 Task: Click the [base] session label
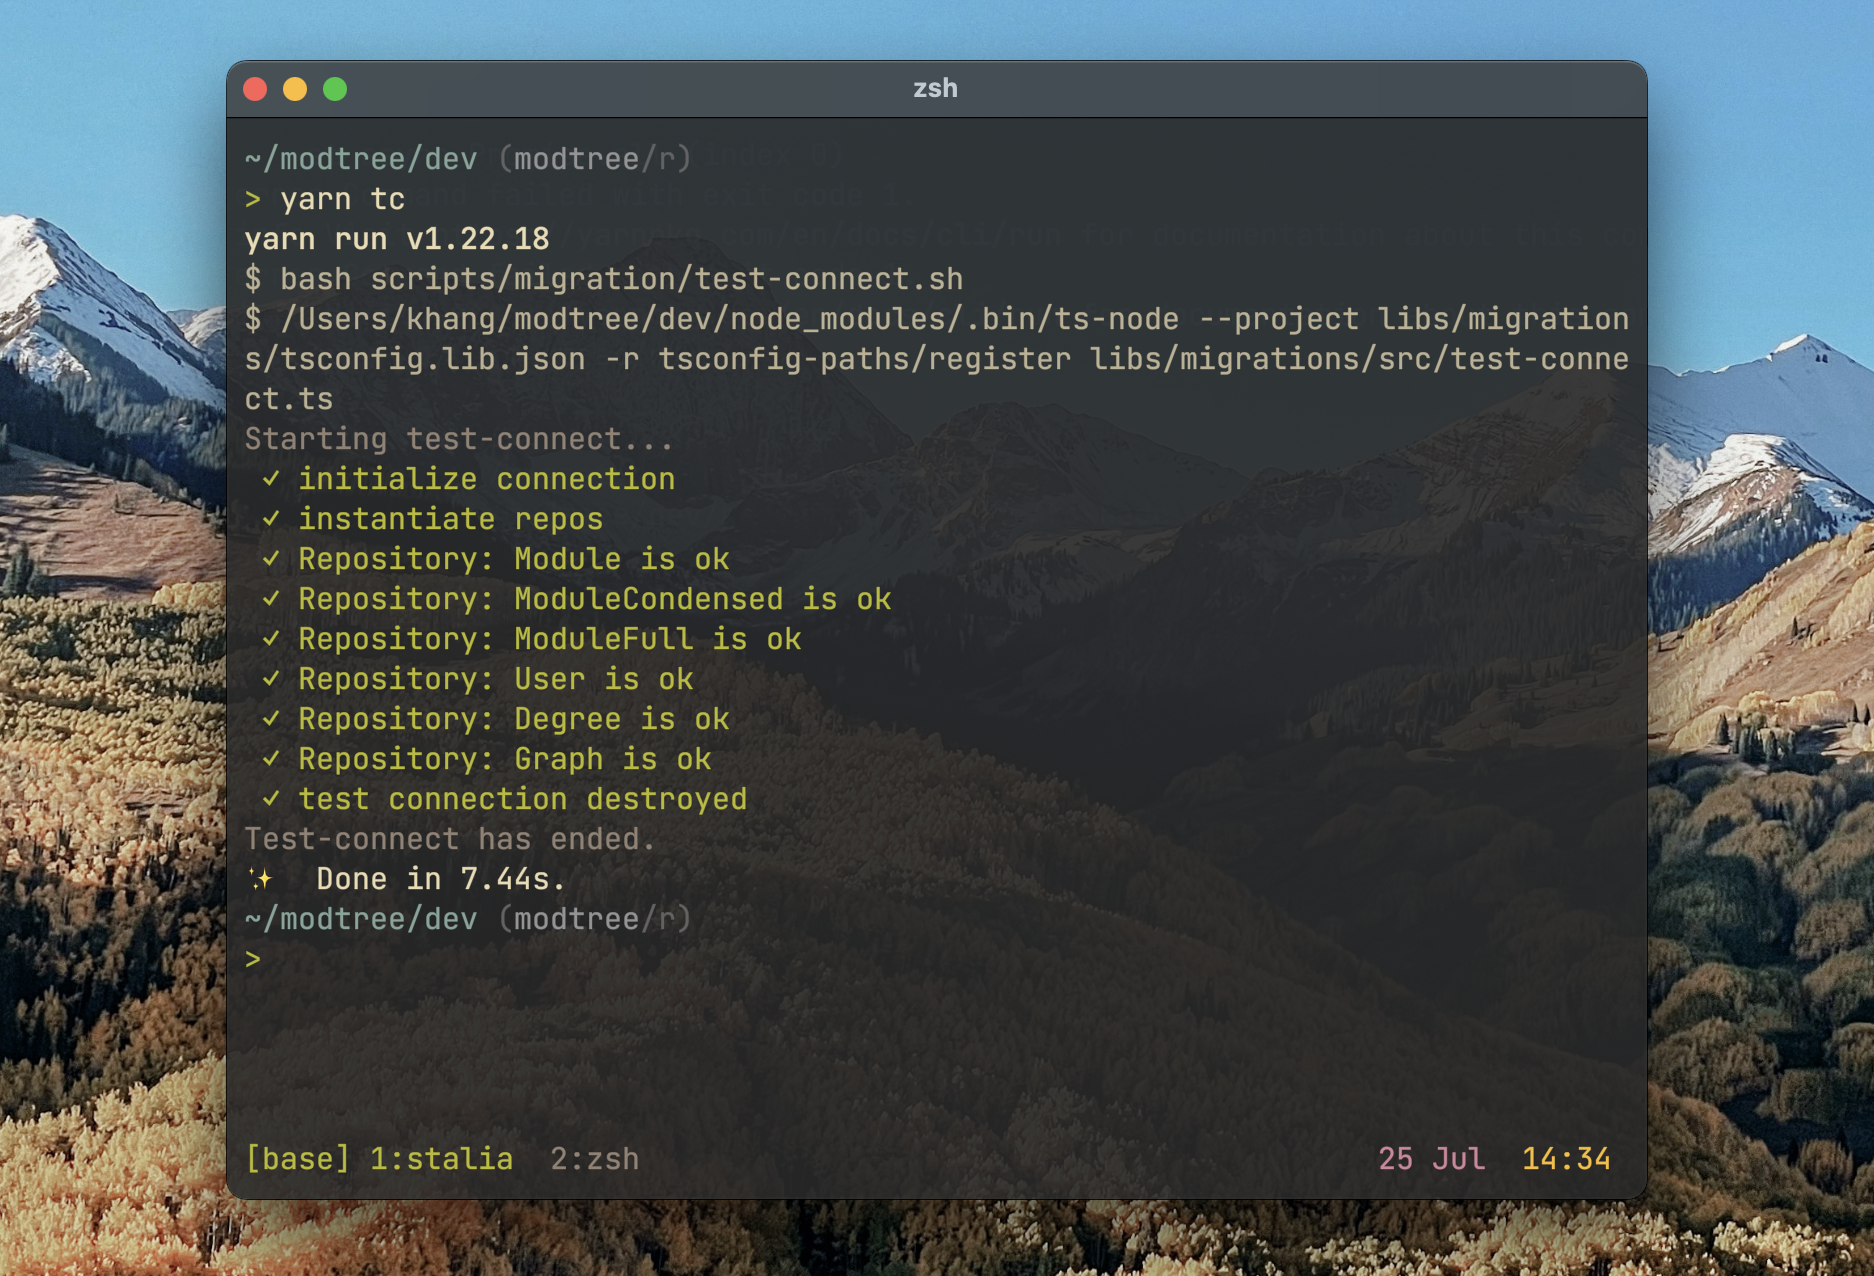tap(298, 1158)
